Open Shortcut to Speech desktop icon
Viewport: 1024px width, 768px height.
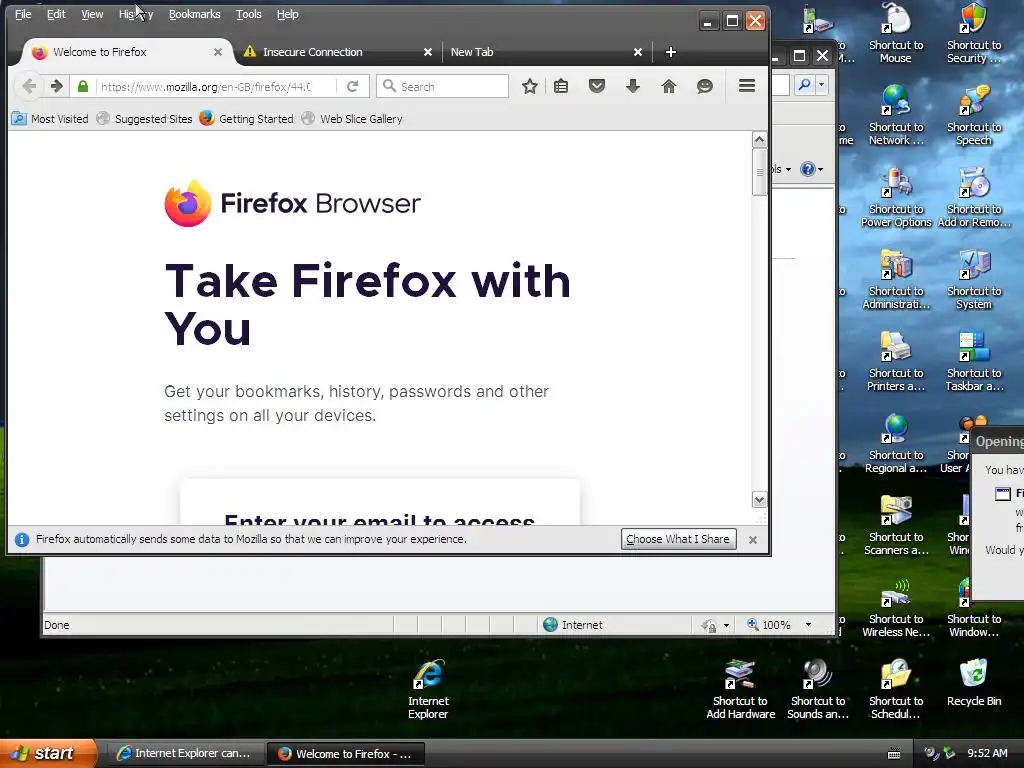click(x=974, y=115)
